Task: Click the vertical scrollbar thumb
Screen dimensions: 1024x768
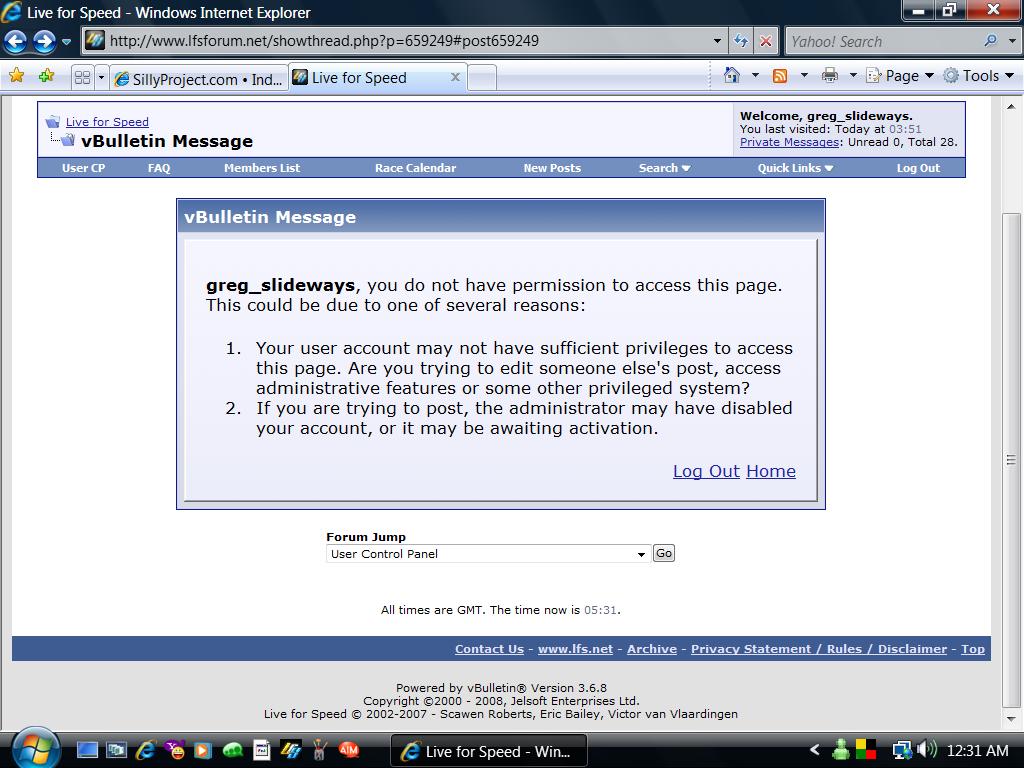Action: point(1011,460)
